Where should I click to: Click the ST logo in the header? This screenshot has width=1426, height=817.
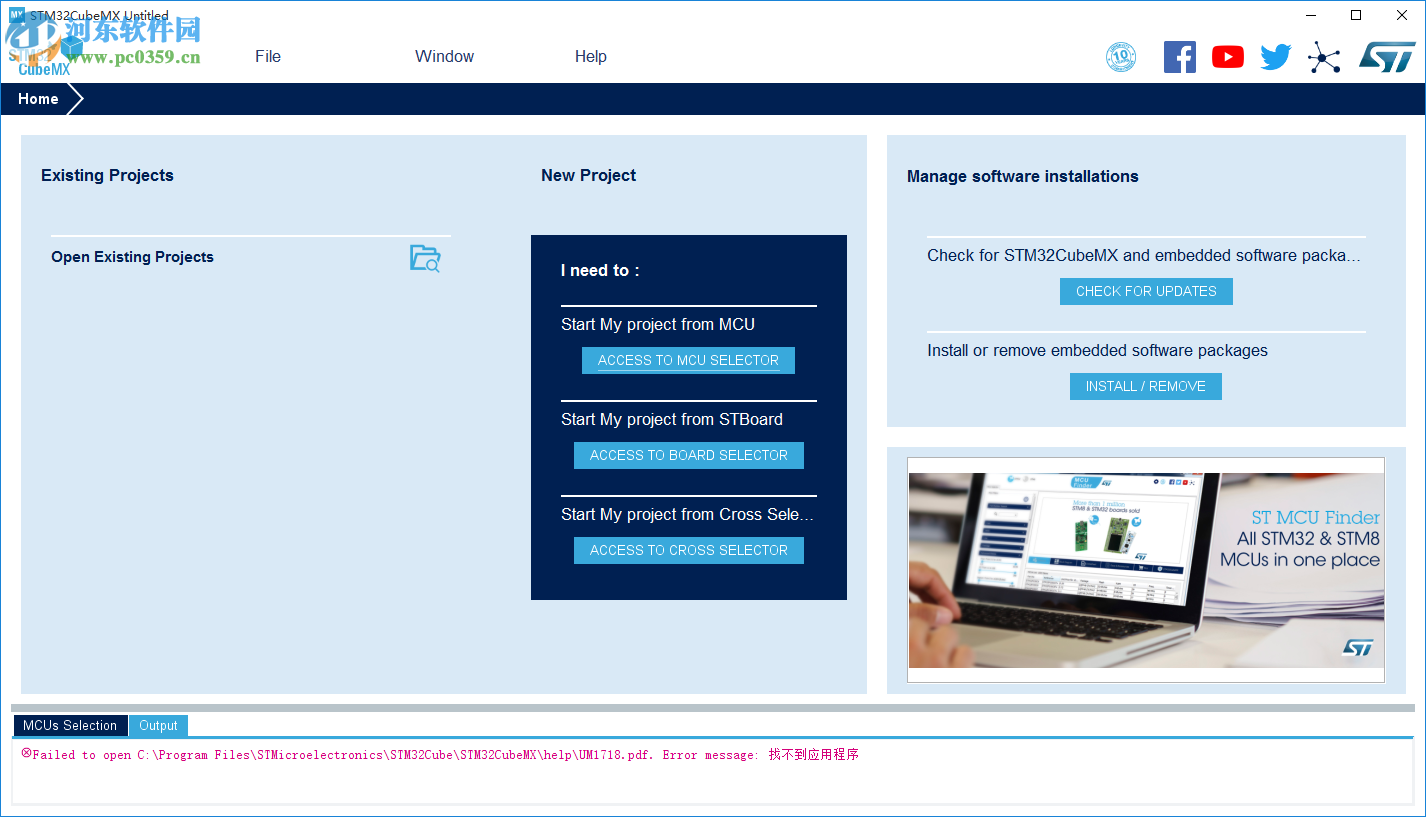pyautogui.click(x=1387, y=57)
